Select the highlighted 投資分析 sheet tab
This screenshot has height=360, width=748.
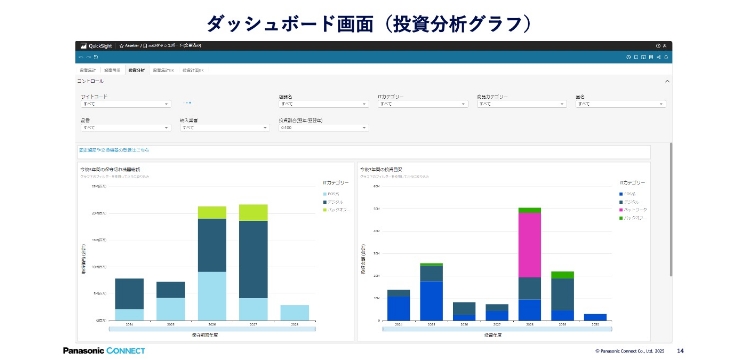[136, 70]
